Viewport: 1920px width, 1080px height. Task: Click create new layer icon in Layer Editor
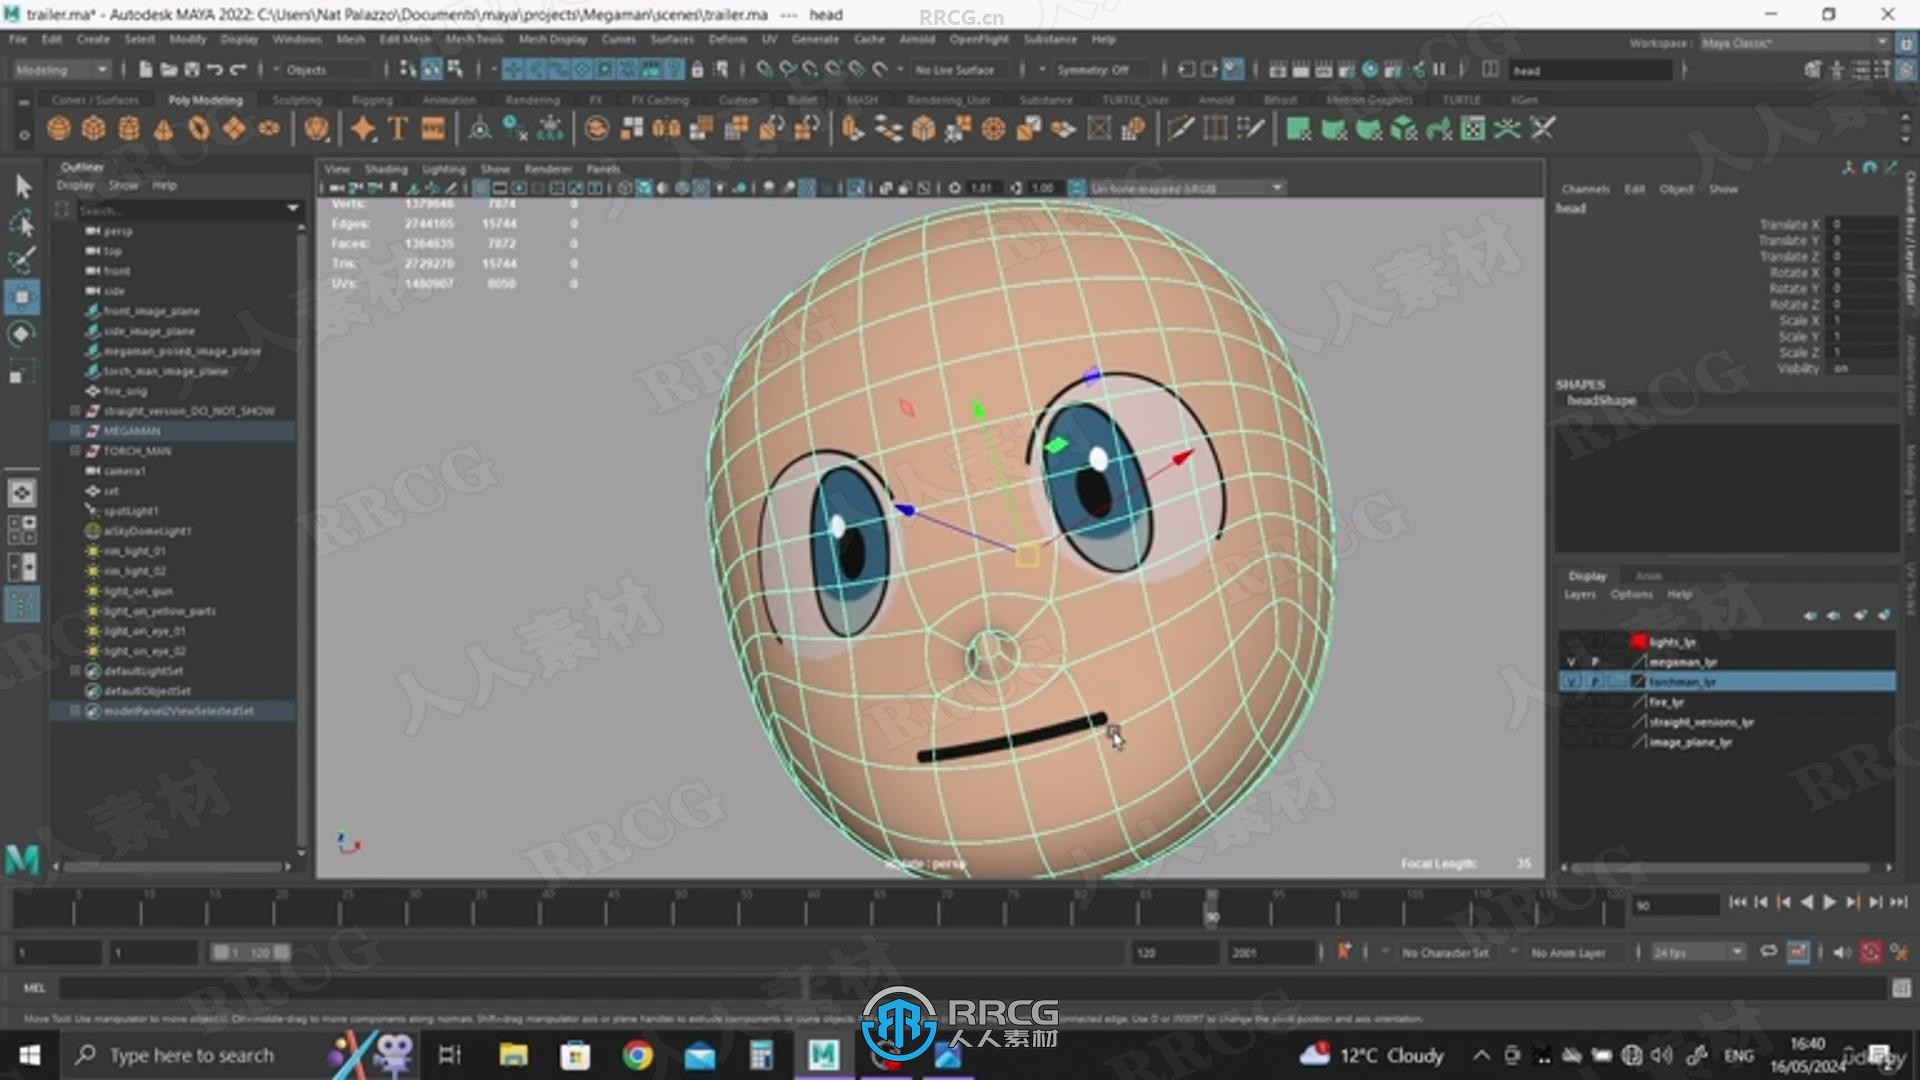1860,615
